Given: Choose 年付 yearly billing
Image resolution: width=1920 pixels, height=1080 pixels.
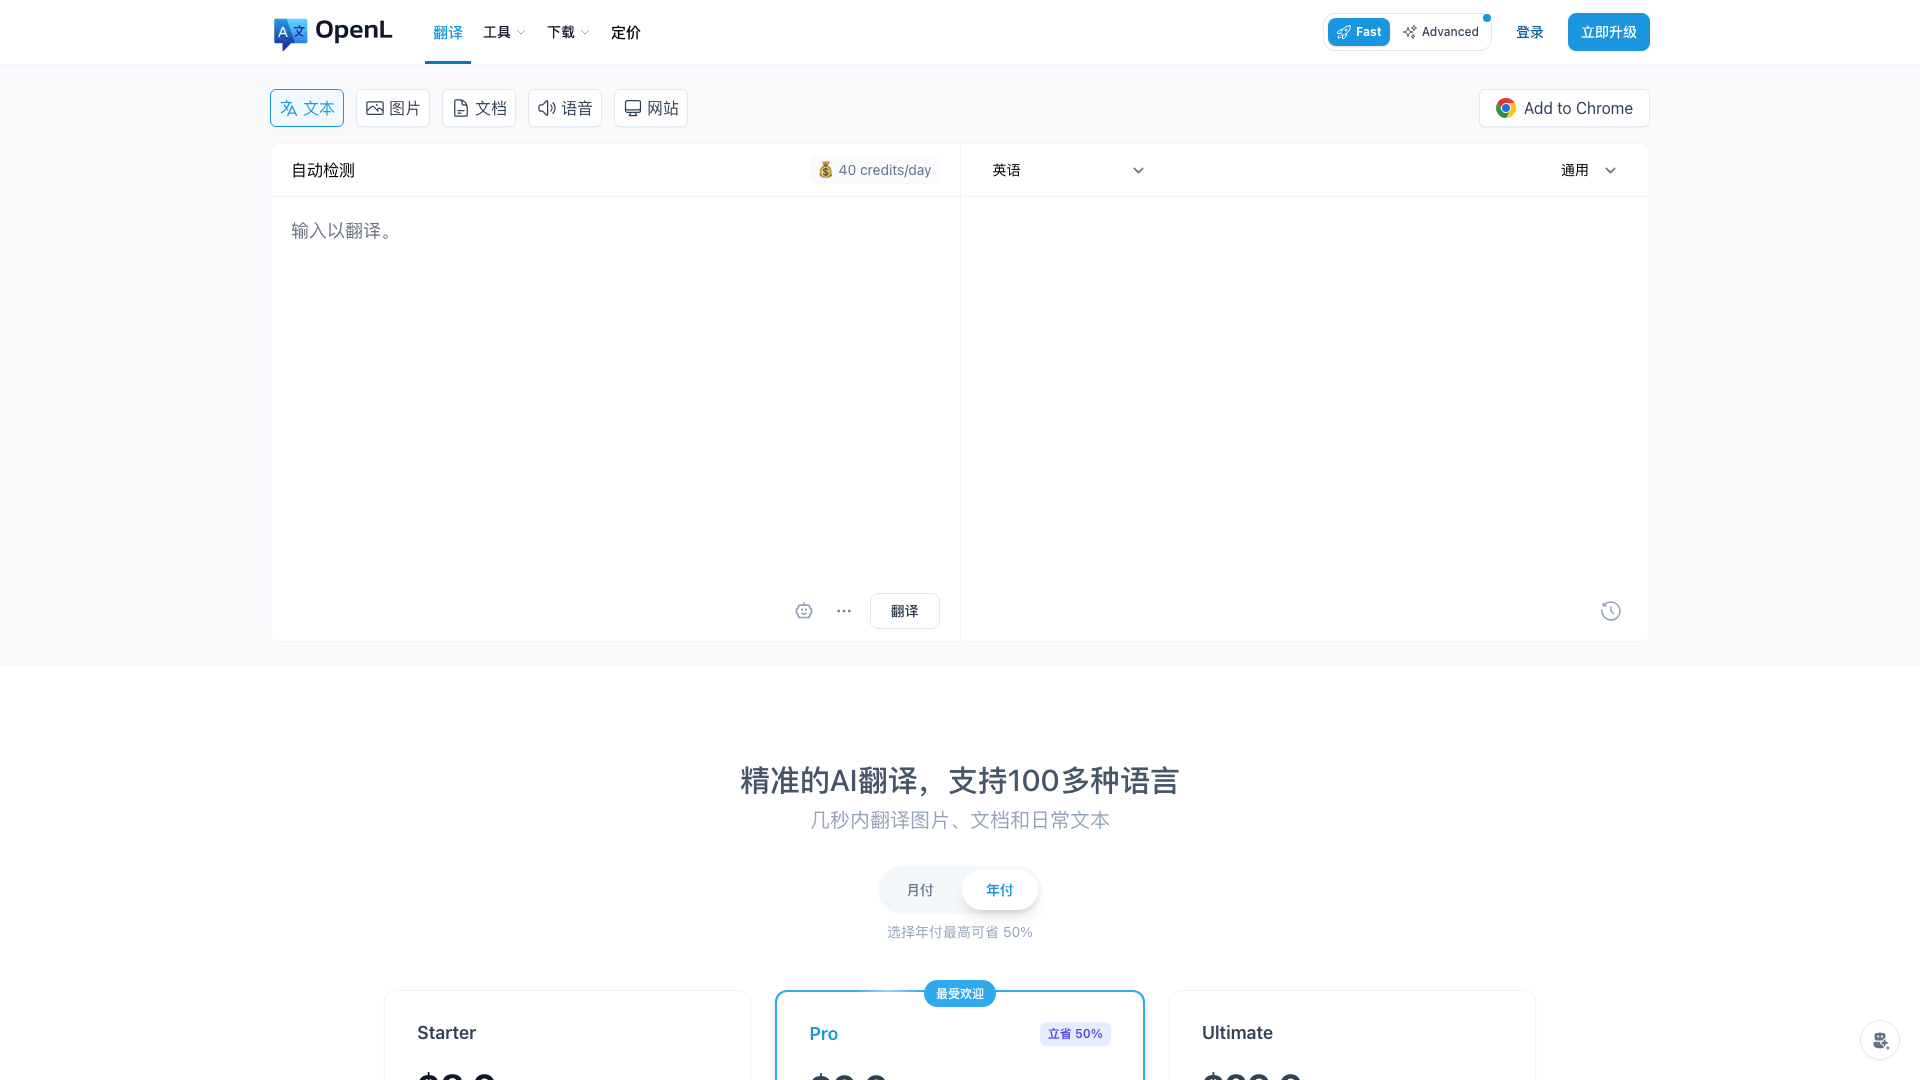Looking at the screenshot, I should 1000,890.
